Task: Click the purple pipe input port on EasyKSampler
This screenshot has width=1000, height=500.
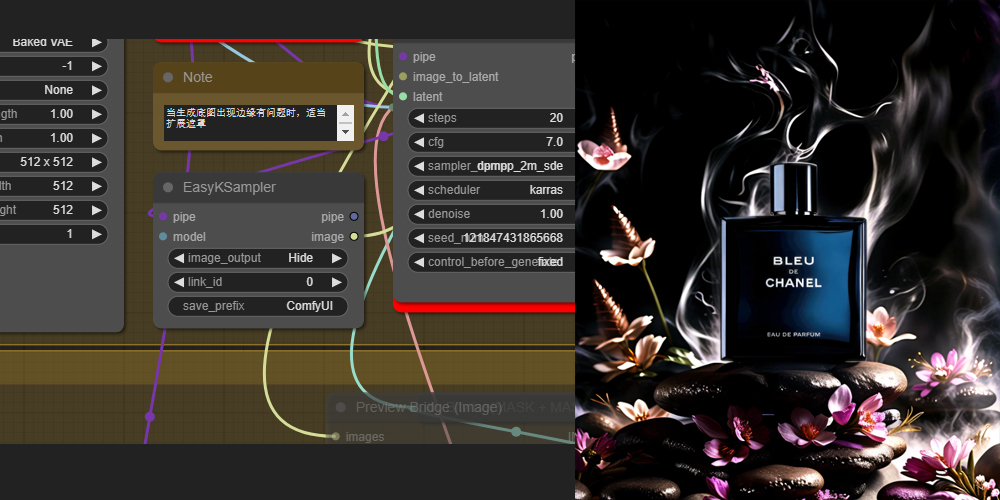Action: coord(163,217)
